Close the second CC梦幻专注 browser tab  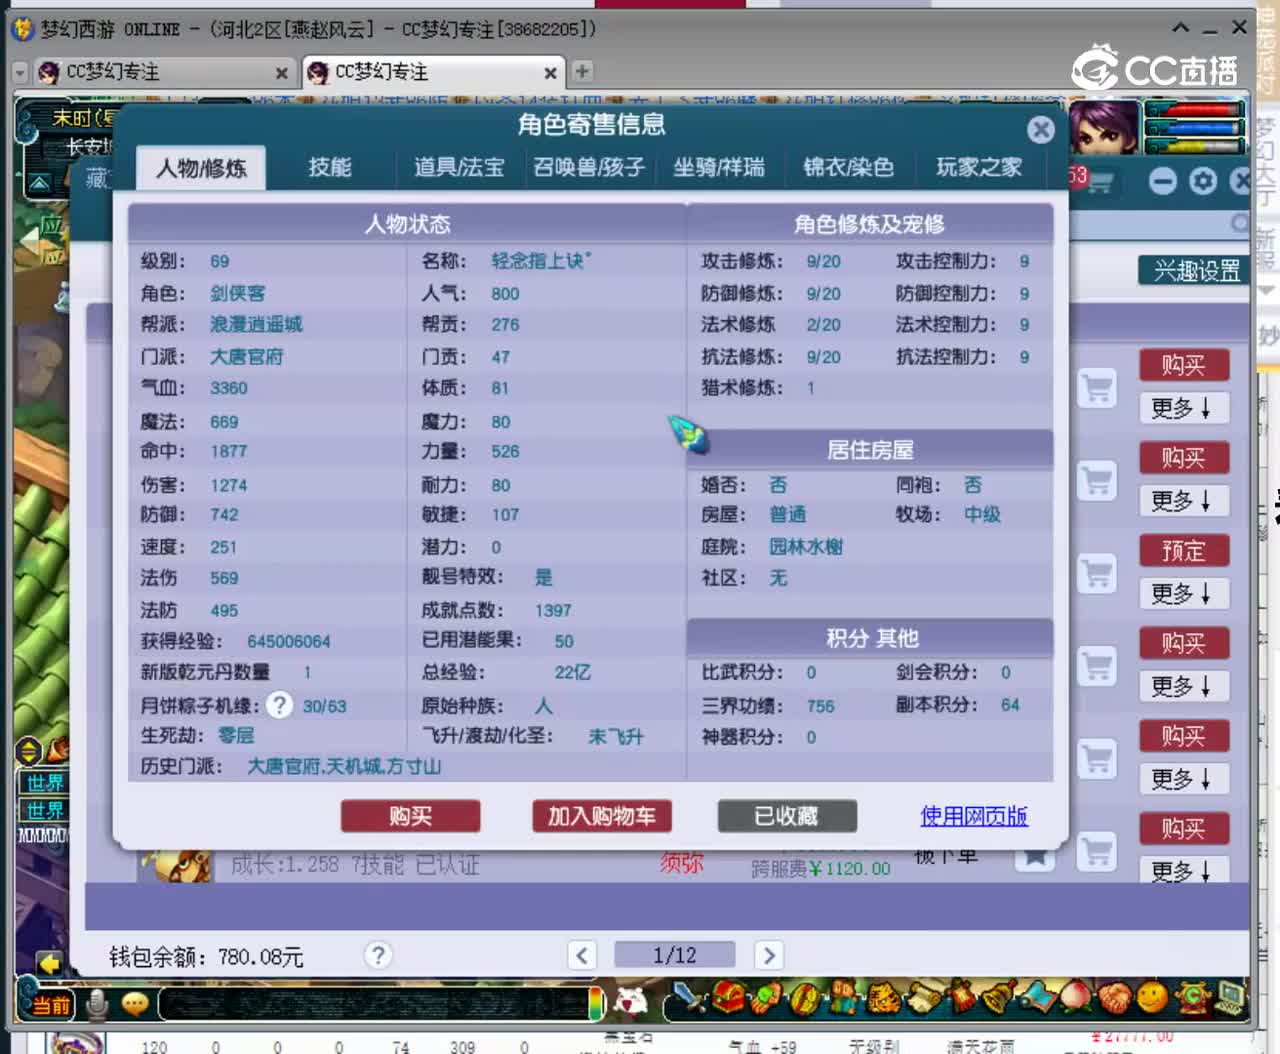pos(550,73)
